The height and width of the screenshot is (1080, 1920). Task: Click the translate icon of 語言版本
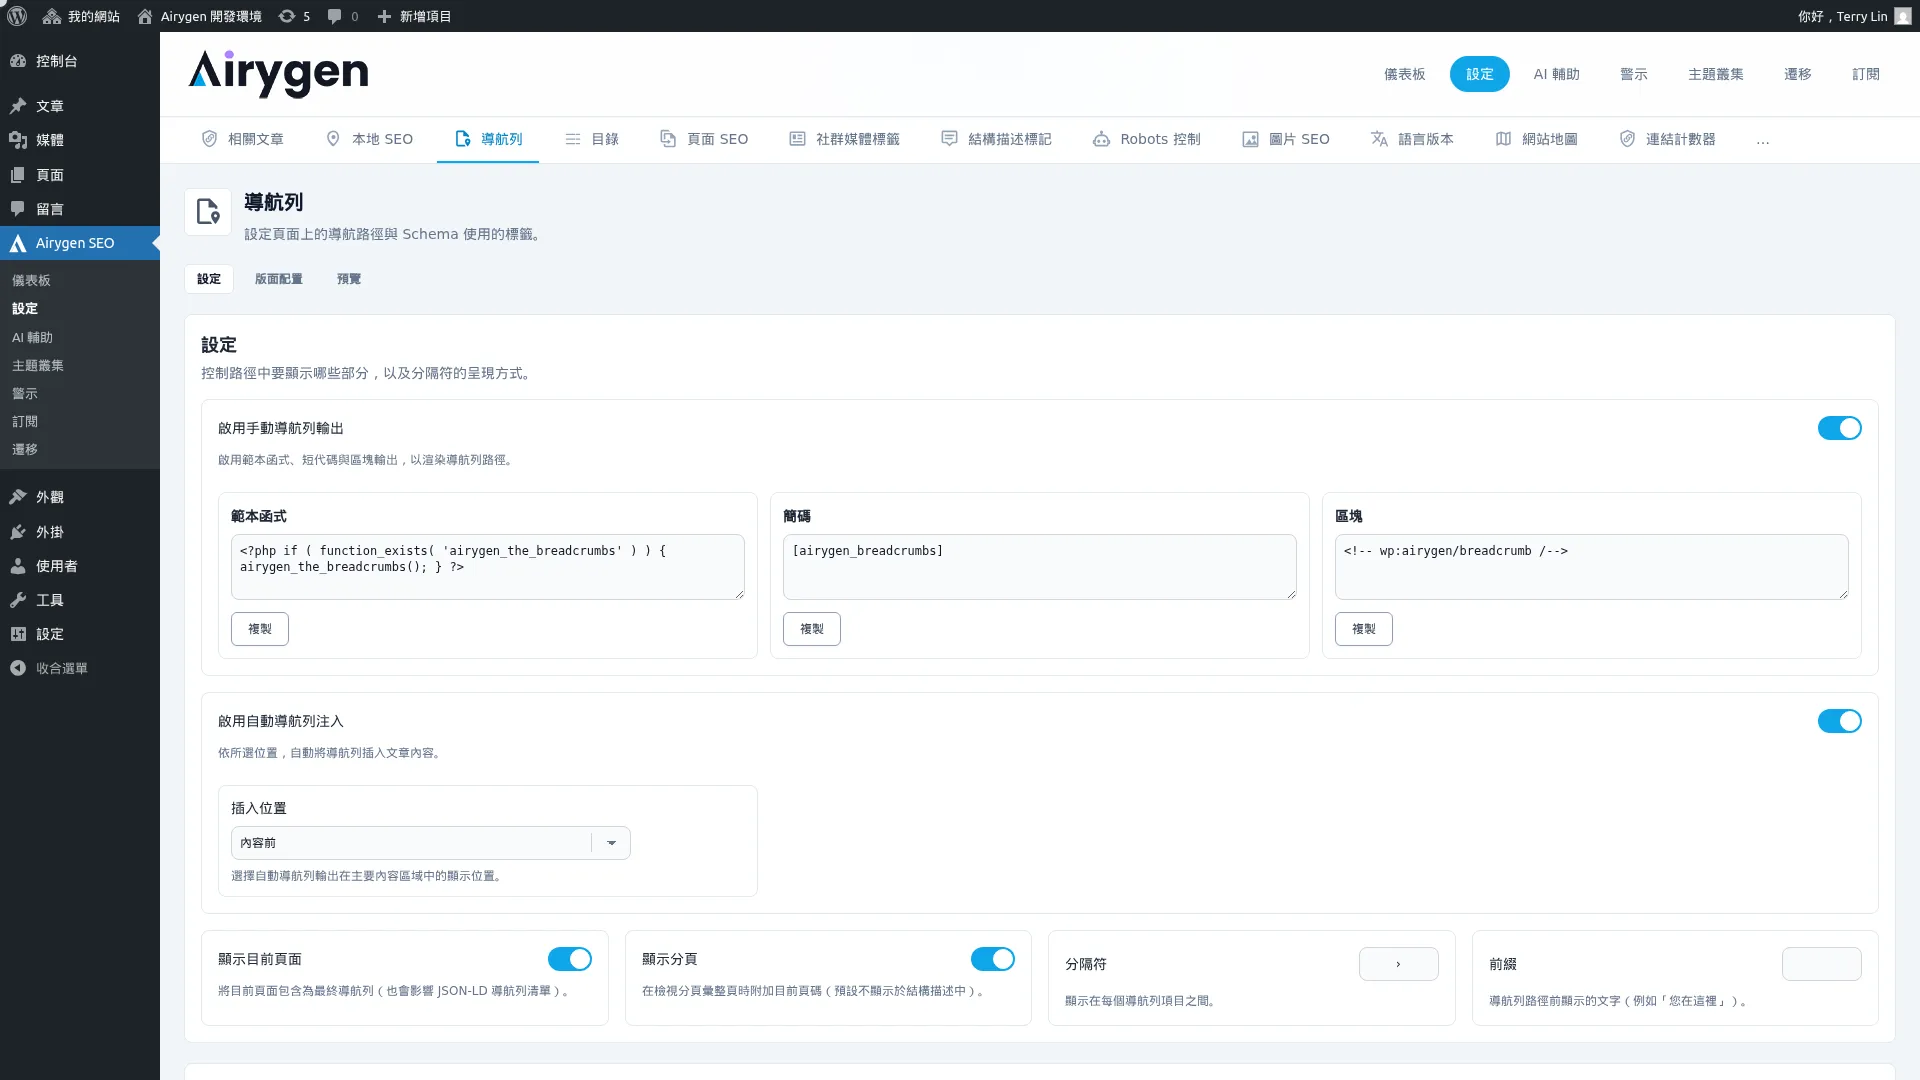coord(1379,139)
